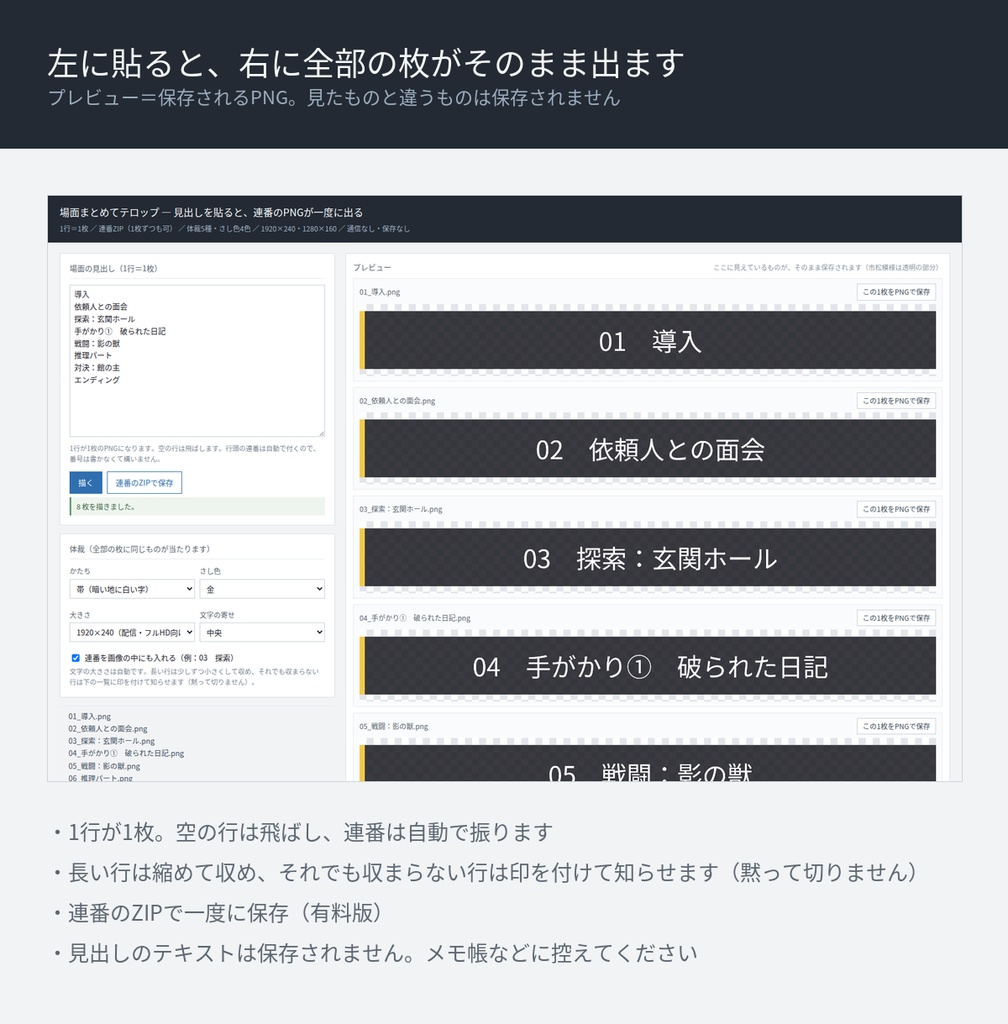The image size is (1008, 1024).
Task: Click 03_探索：玄関ホール.png in the file list below settings
Action: point(112,741)
